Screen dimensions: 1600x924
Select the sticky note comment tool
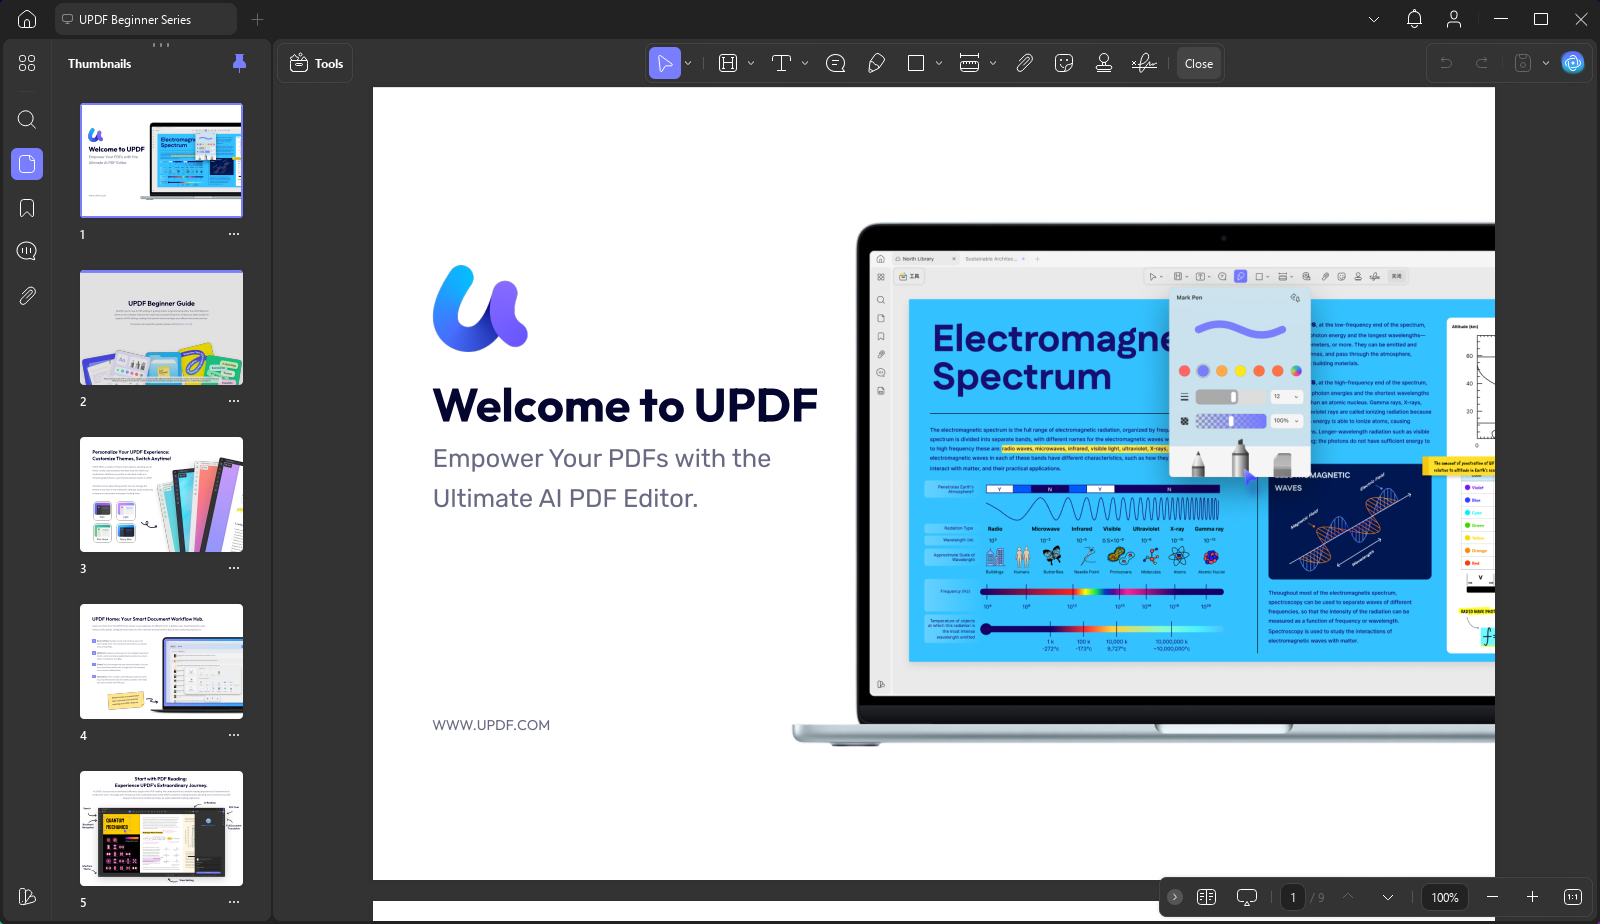pyautogui.click(x=836, y=63)
